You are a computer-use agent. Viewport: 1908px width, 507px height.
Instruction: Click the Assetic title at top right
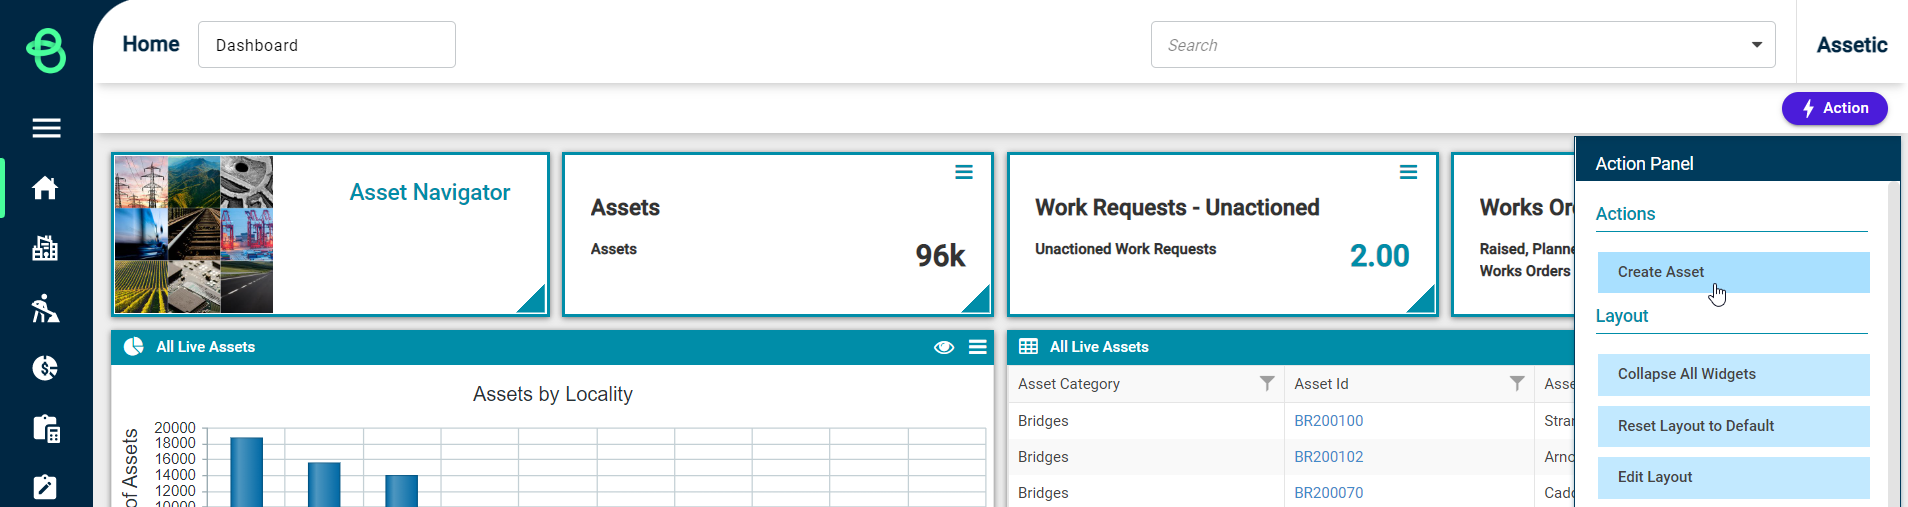pyautogui.click(x=1852, y=45)
